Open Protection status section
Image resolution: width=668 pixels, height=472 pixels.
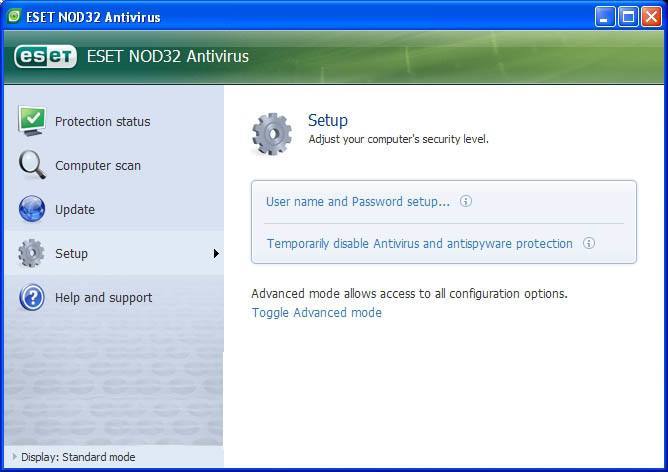[114, 121]
